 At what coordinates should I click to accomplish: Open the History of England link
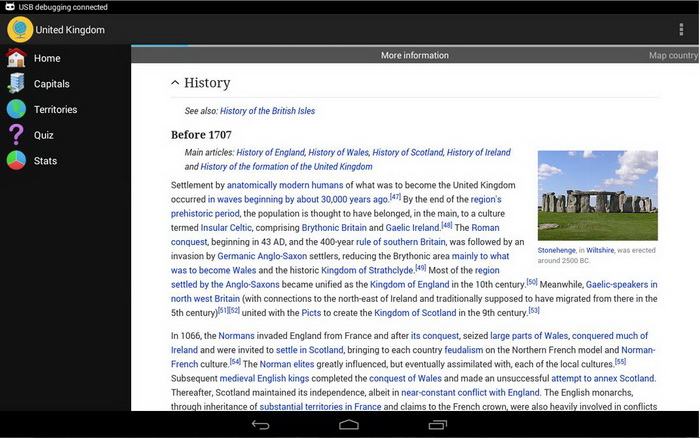pyautogui.click(x=271, y=152)
